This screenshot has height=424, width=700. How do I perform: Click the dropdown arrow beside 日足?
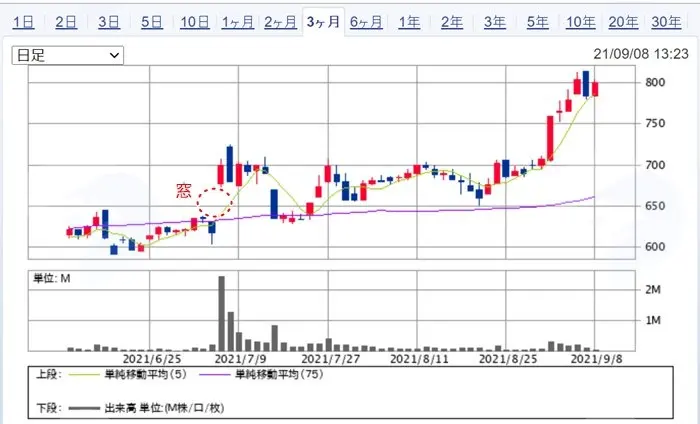click(x=114, y=55)
